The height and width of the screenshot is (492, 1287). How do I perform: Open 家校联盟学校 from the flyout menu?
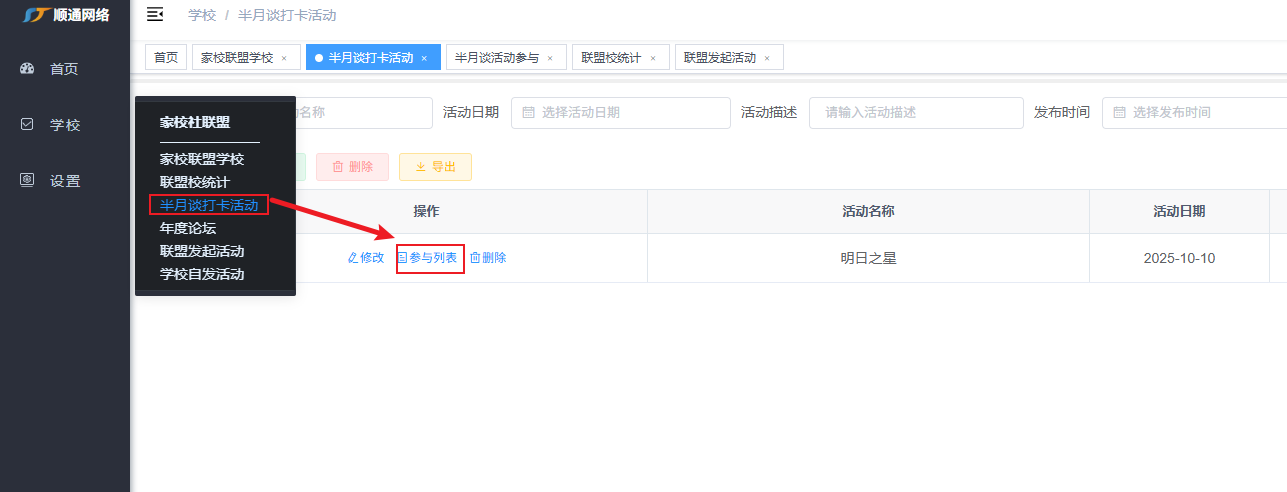(202, 159)
